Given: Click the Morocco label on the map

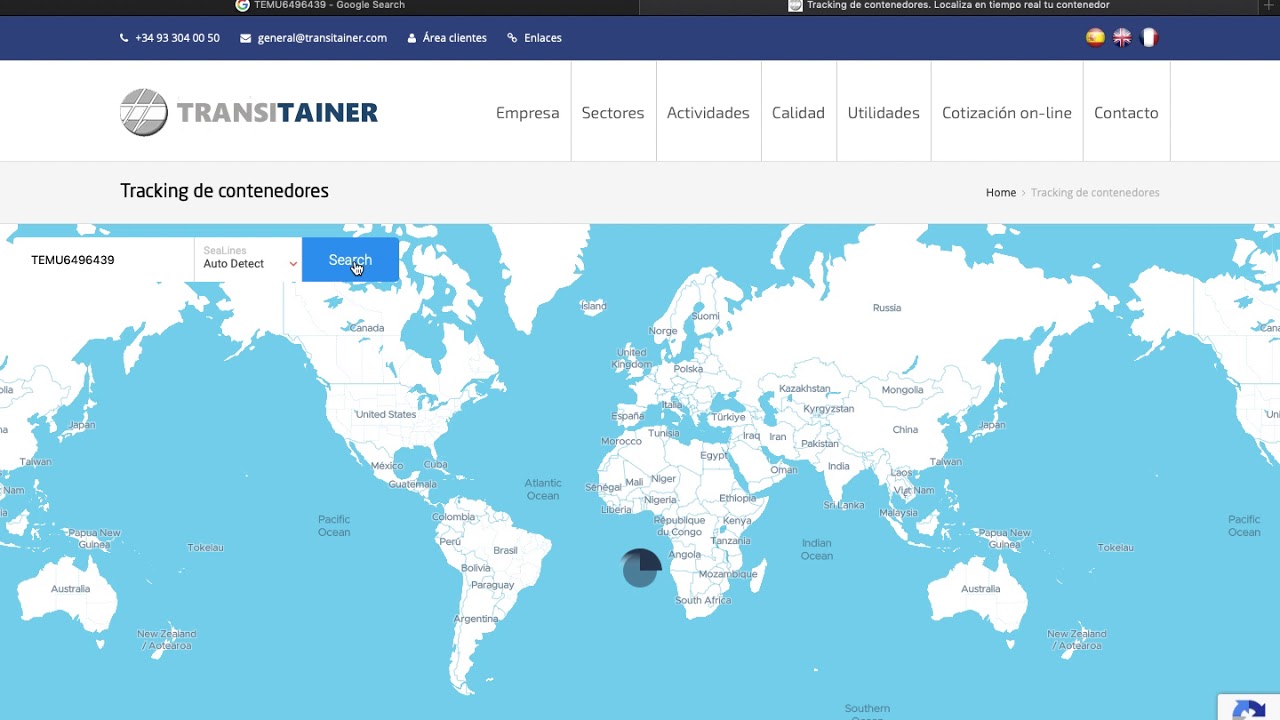Looking at the screenshot, I should pos(621,442).
